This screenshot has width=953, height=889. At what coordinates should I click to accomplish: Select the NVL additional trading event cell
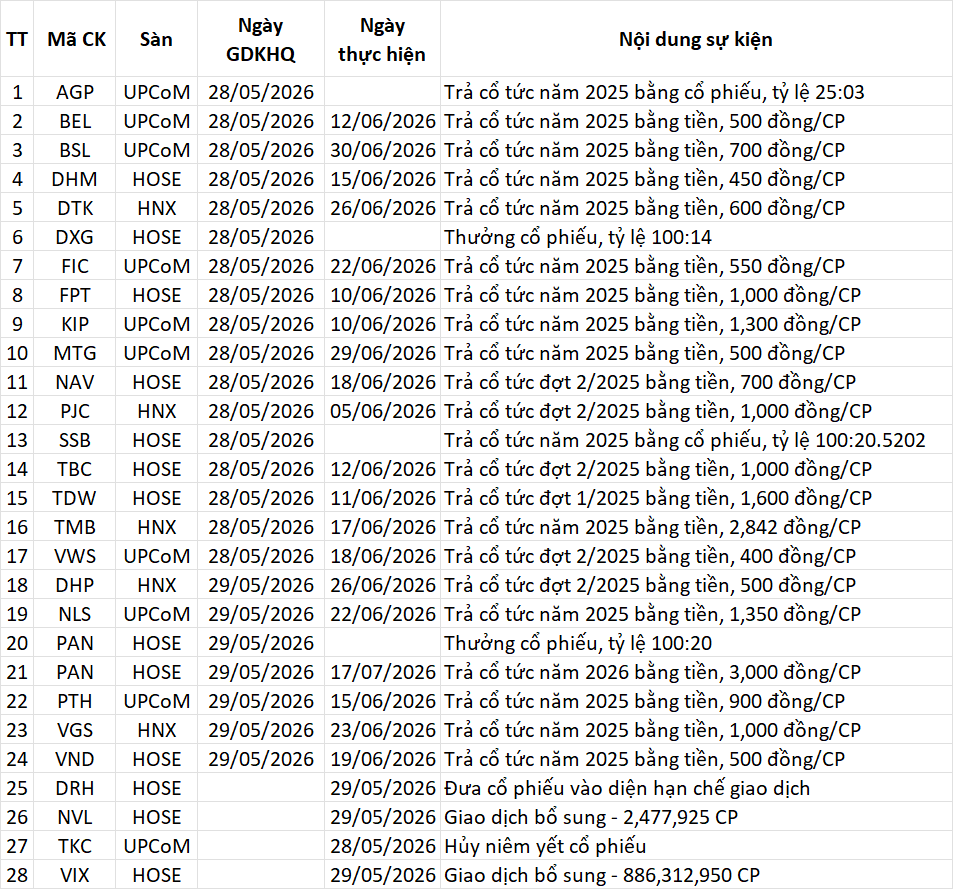[x=695, y=817]
